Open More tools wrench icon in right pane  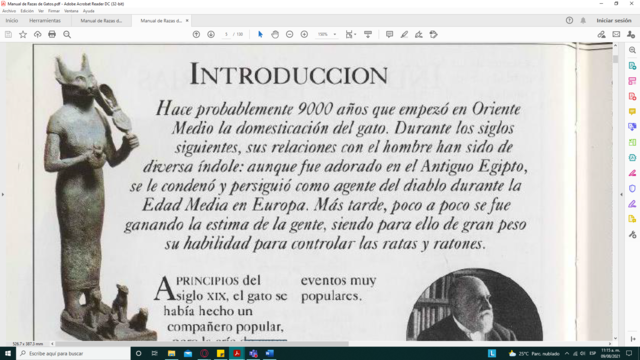(x=632, y=235)
